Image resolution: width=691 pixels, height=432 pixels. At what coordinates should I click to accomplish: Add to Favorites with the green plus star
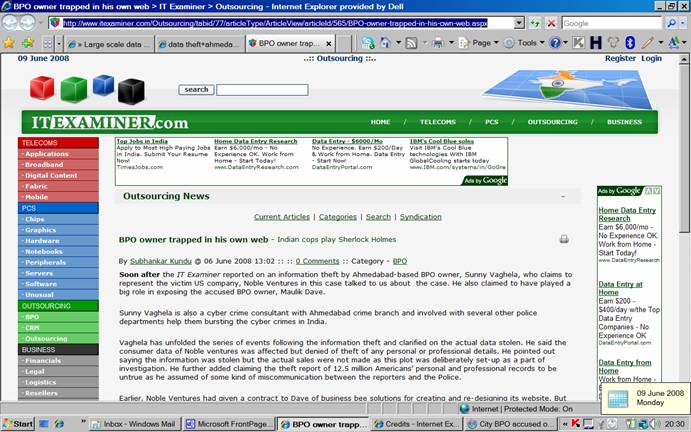[27, 43]
